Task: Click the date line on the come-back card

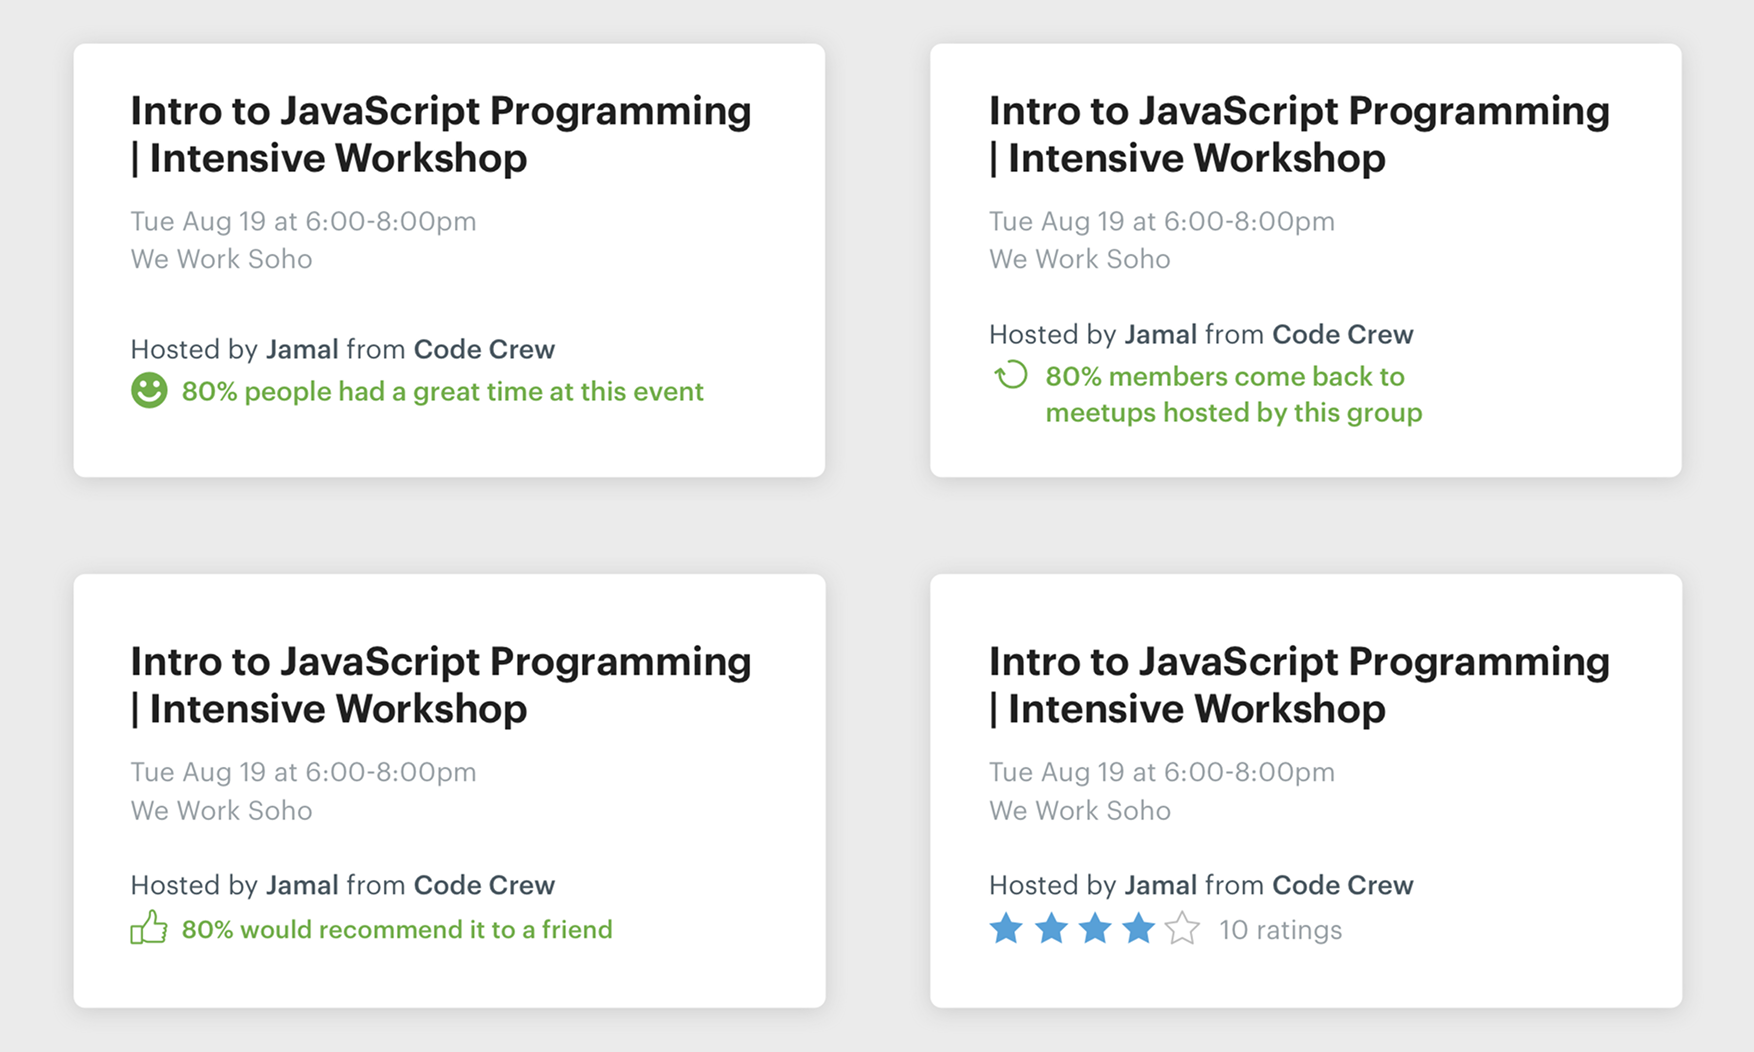Action: tap(1162, 221)
